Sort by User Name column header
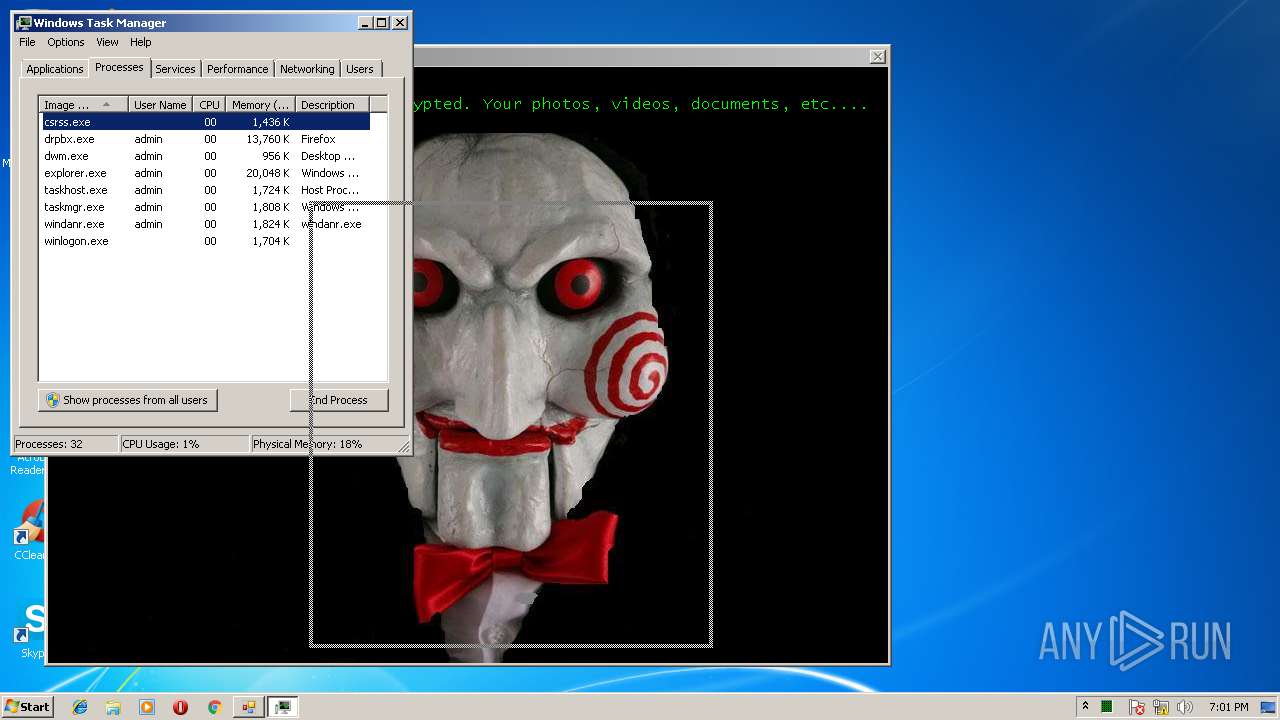This screenshot has width=1280, height=720. tap(160, 105)
